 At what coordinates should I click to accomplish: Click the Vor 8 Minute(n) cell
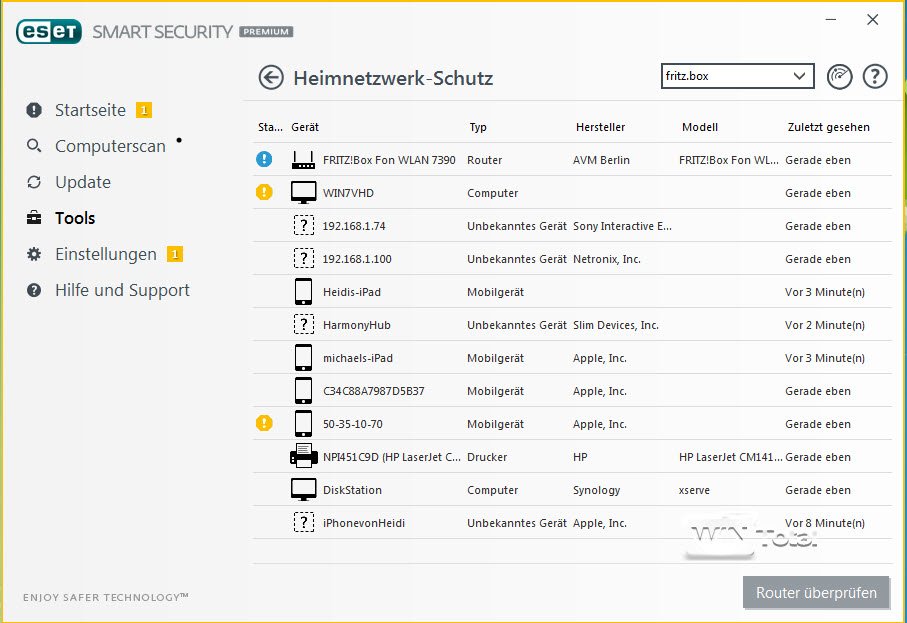825,523
